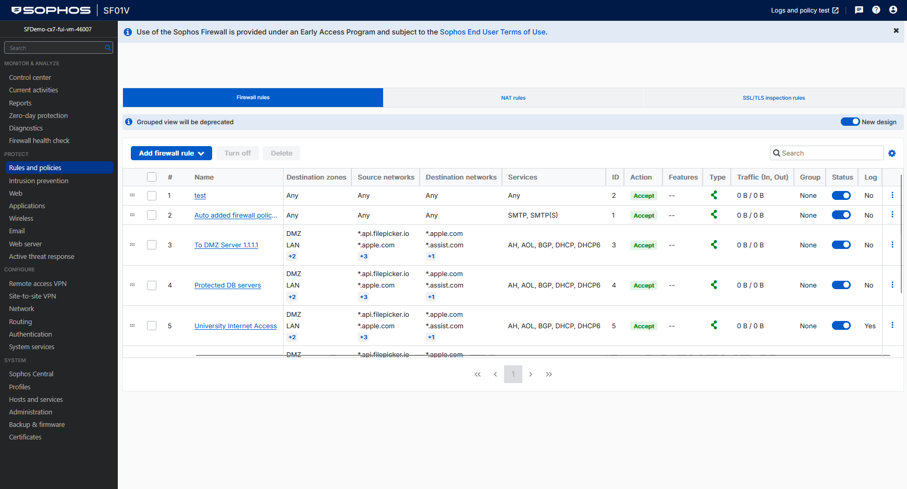
Task: Jump to the last page of rules
Action: [x=548, y=374]
